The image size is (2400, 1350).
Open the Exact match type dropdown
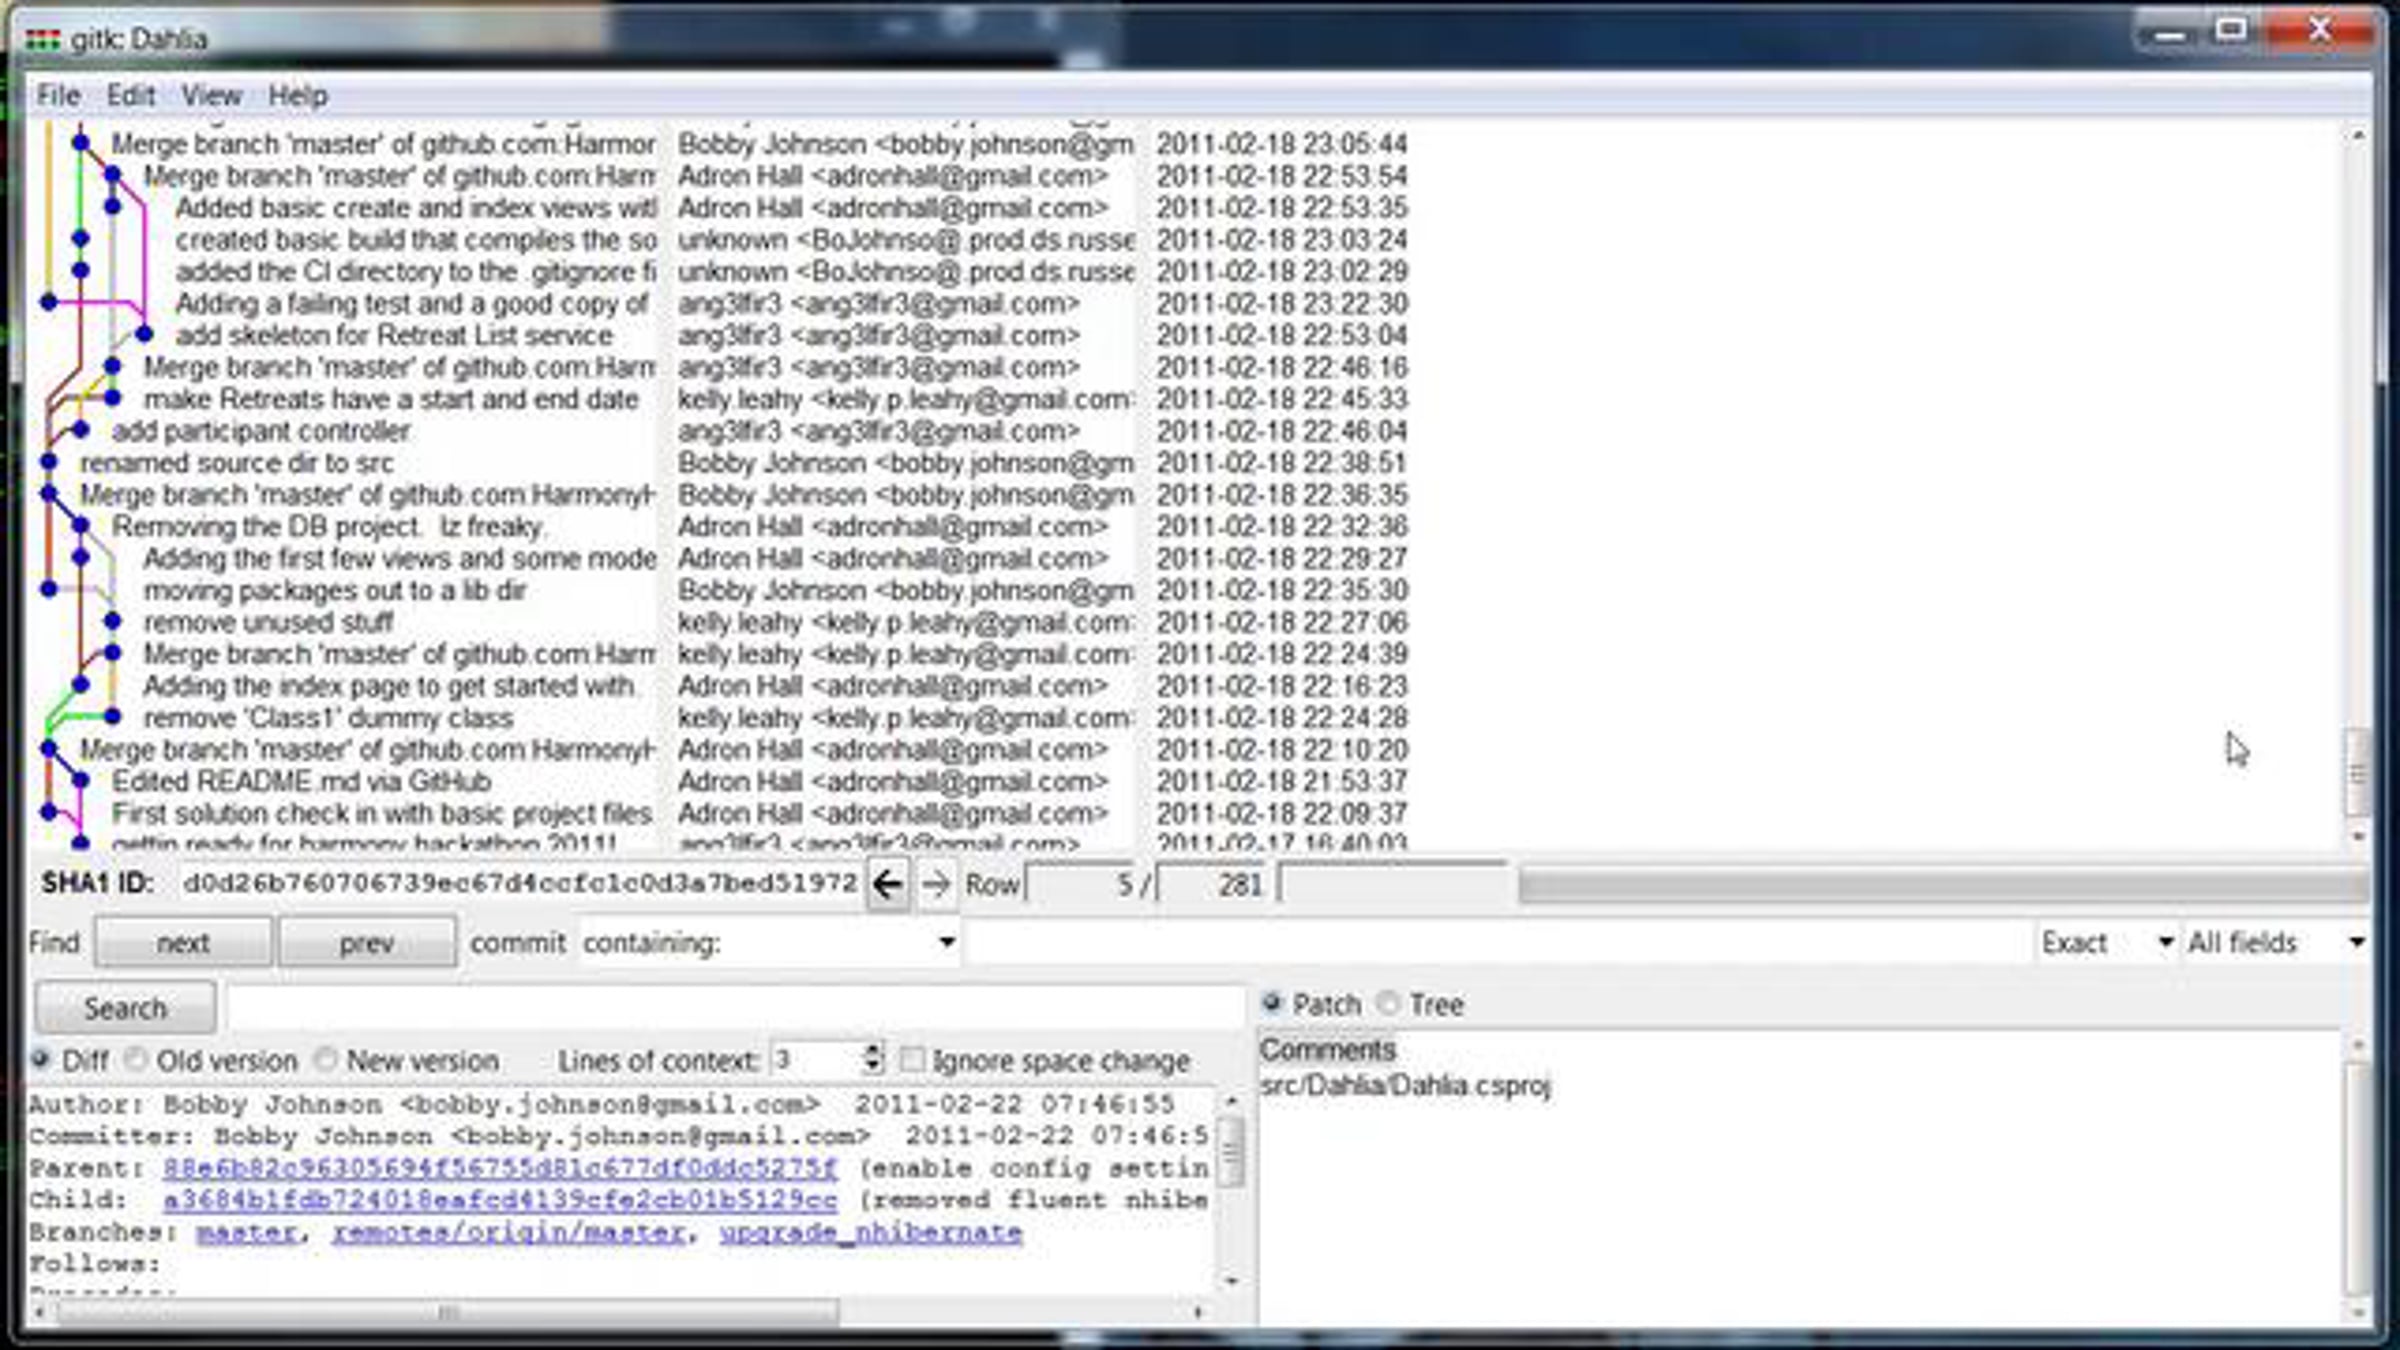pos(2165,942)
